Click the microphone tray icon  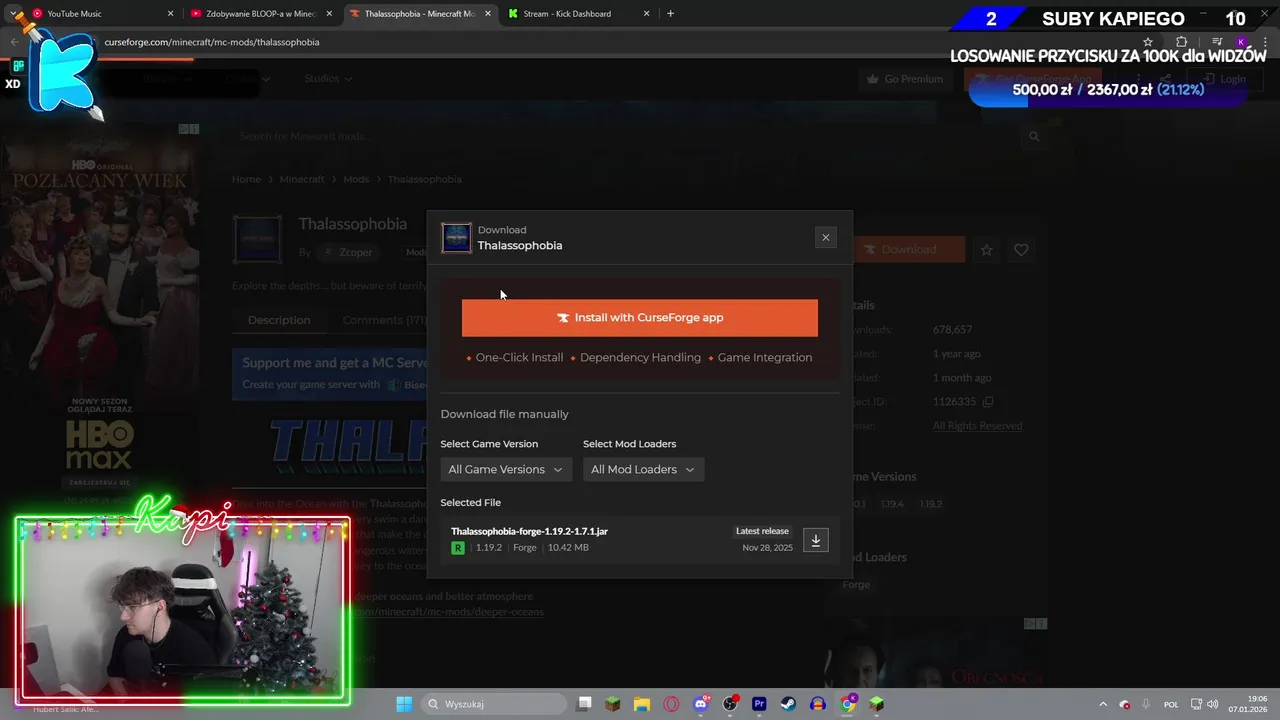(x=1146, y=704)
